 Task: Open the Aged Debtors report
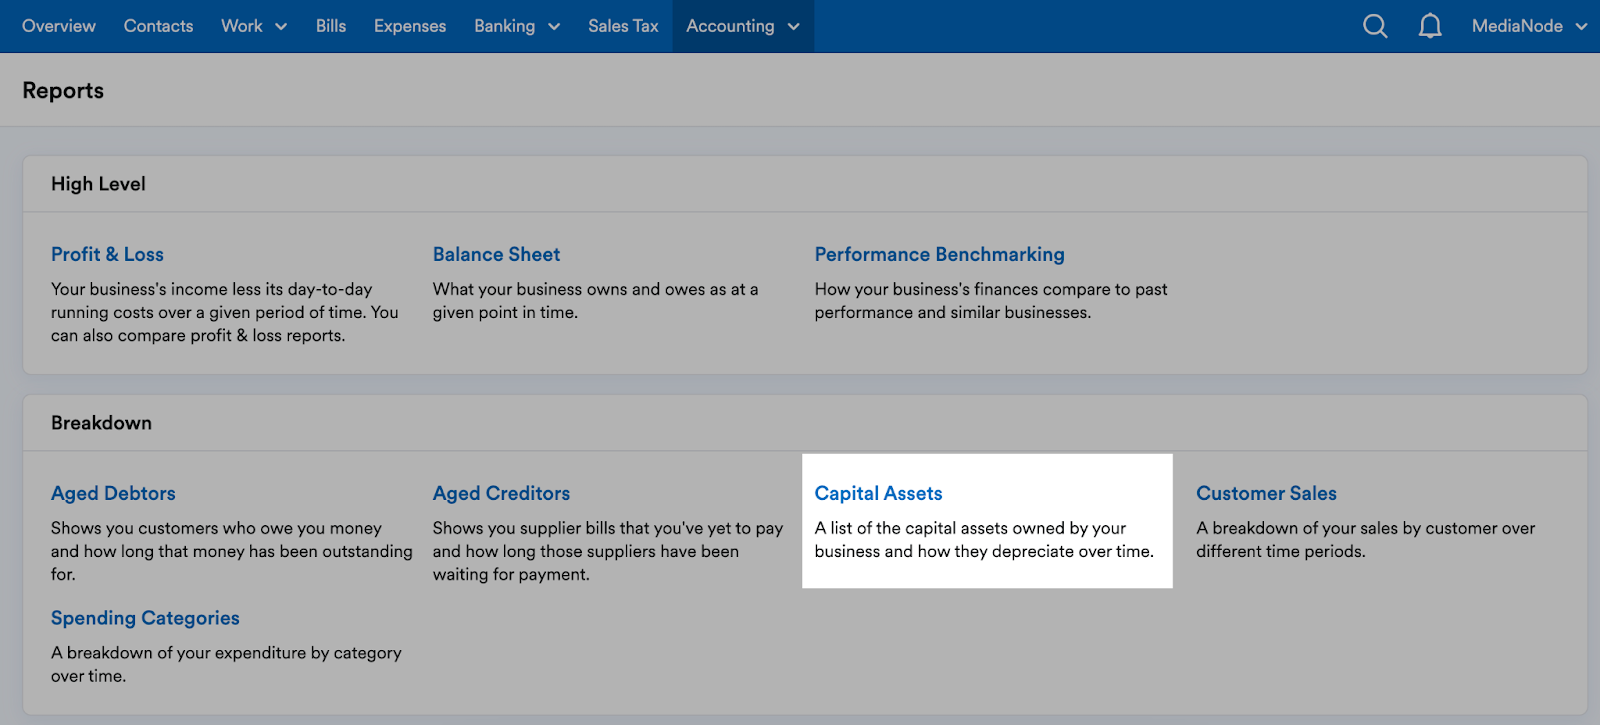[113, 493]
